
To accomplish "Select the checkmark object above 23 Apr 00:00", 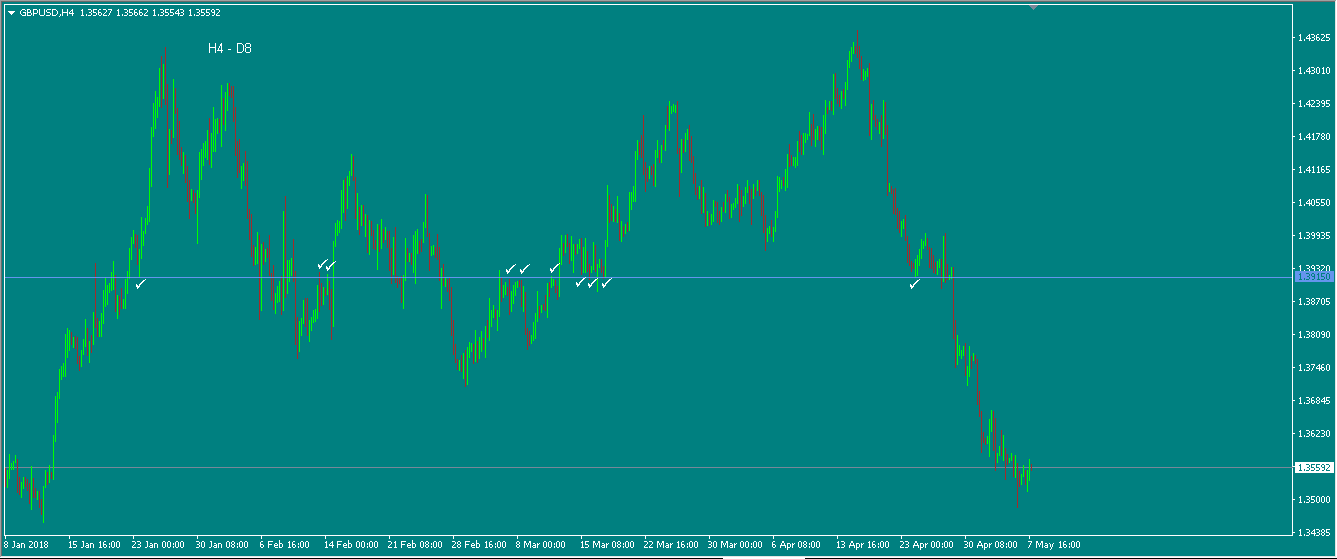I will click(x=914, y=284).
